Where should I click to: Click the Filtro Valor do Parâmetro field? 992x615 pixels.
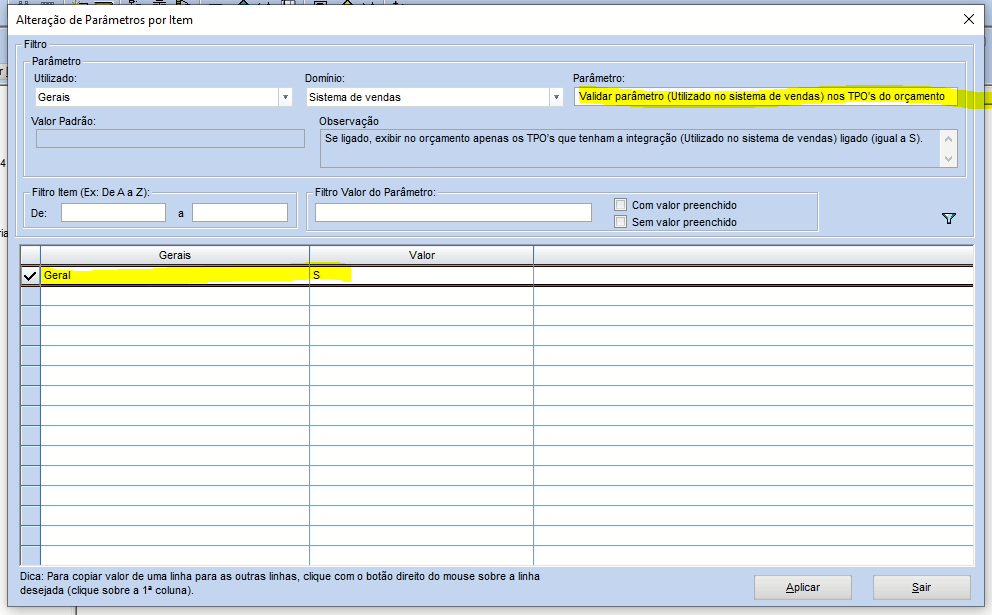coord(453,213)
